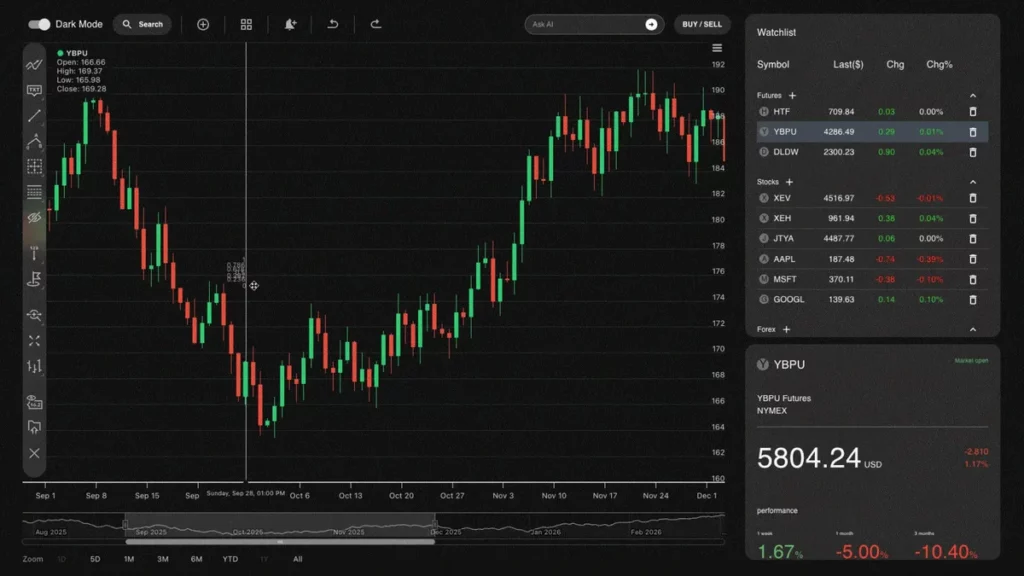The width and height of the screenshot is (1024, 576).
Task: Switch to the YTD timeframe
Action: click(x=229, y=560)
